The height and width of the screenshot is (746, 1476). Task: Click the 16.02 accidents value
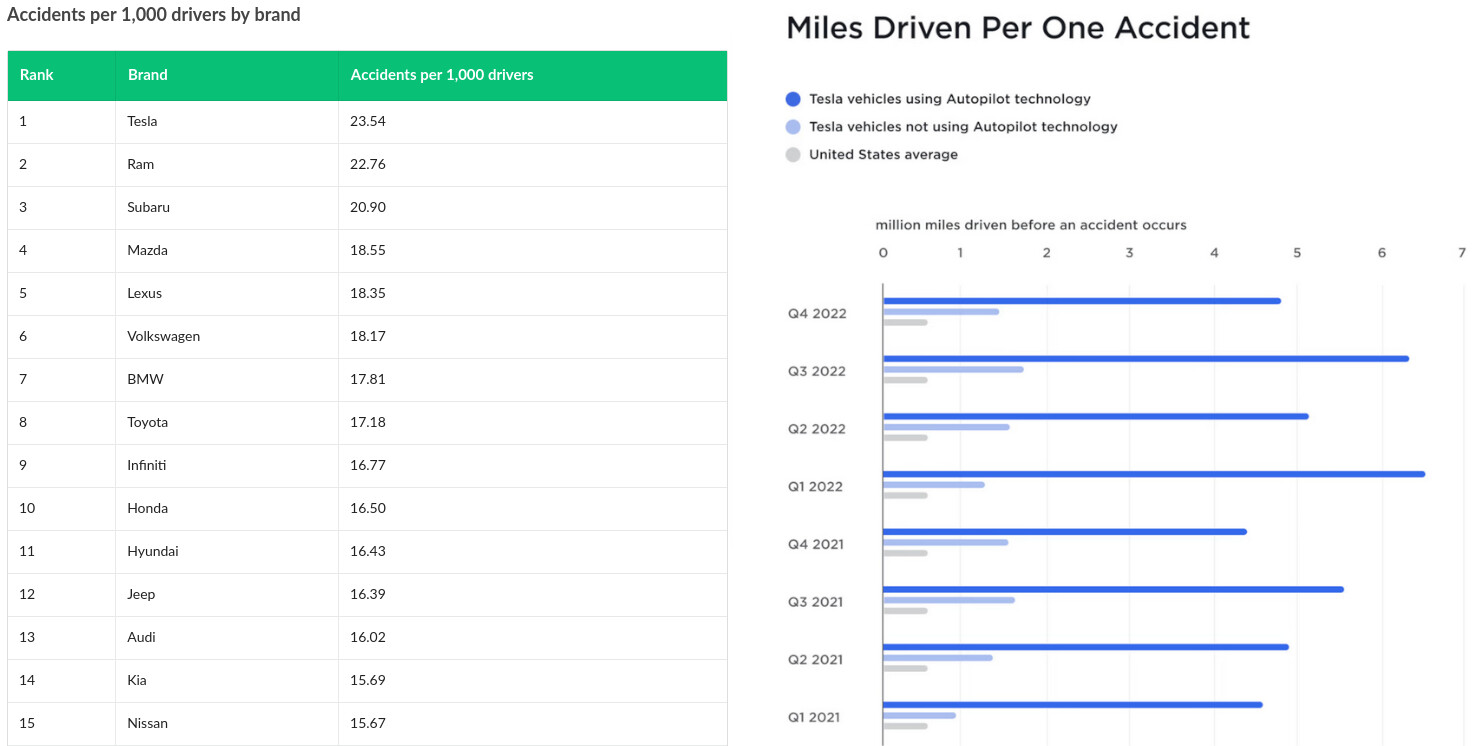point(368,637)
